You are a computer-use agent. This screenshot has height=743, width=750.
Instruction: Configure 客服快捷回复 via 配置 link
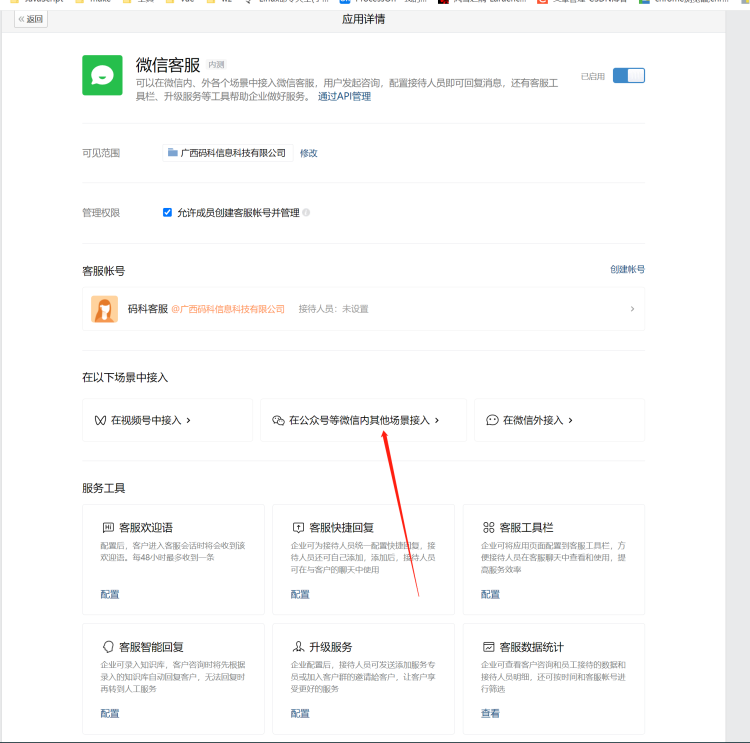point(300,594)
